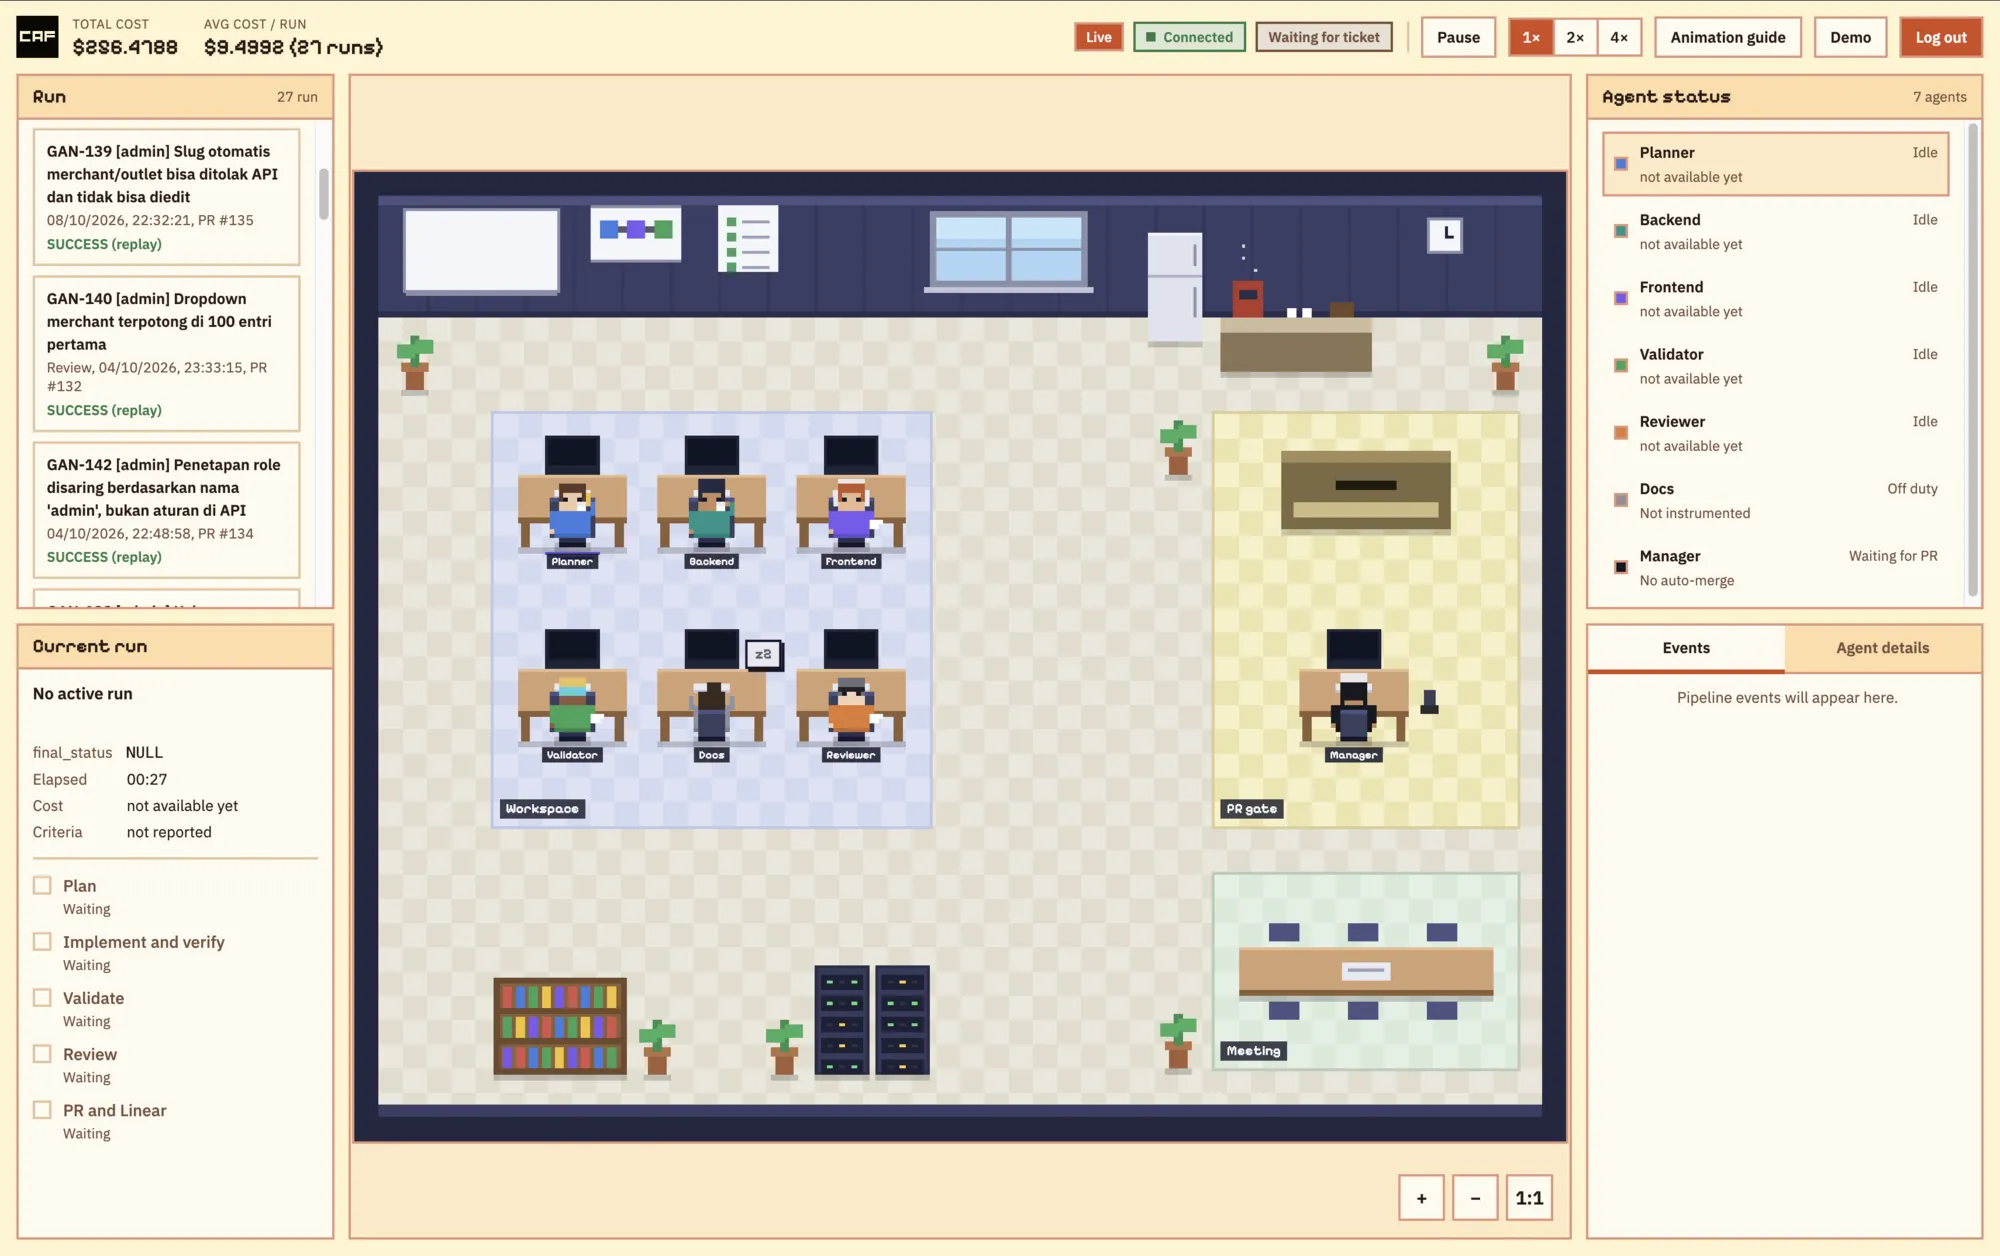Reset office view zoom to 1:1

1529,1198
